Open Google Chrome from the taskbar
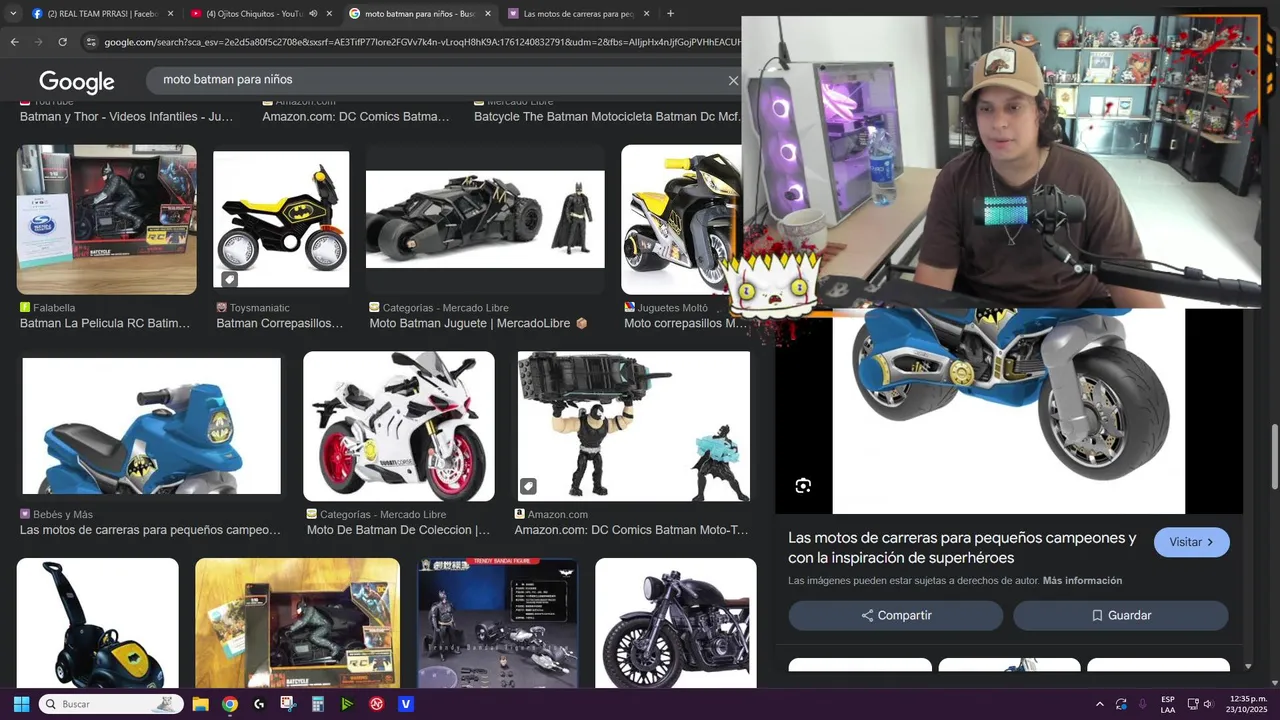 coord(230,704)
